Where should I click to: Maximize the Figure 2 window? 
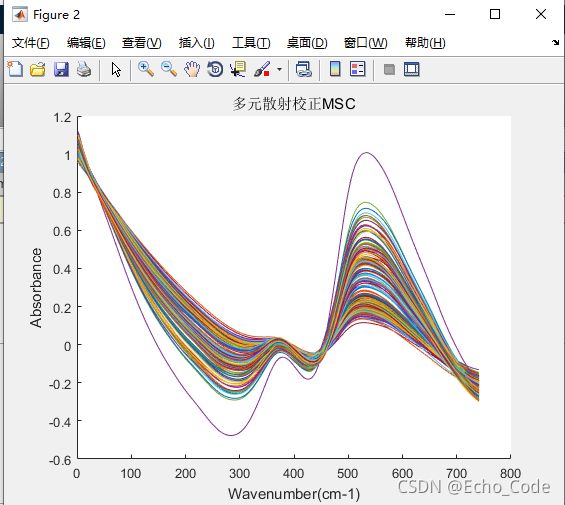click(495, 14)
